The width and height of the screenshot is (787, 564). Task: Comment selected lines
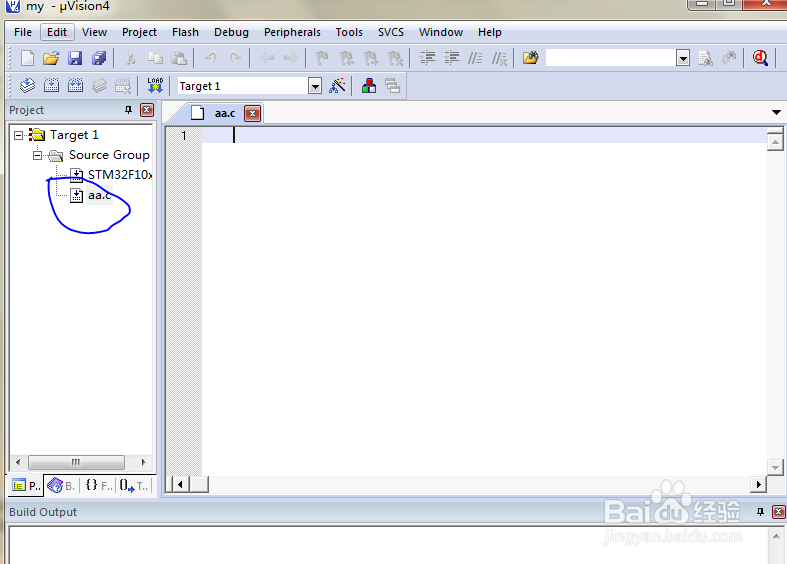pyautogui.click(x=475, y=58)
